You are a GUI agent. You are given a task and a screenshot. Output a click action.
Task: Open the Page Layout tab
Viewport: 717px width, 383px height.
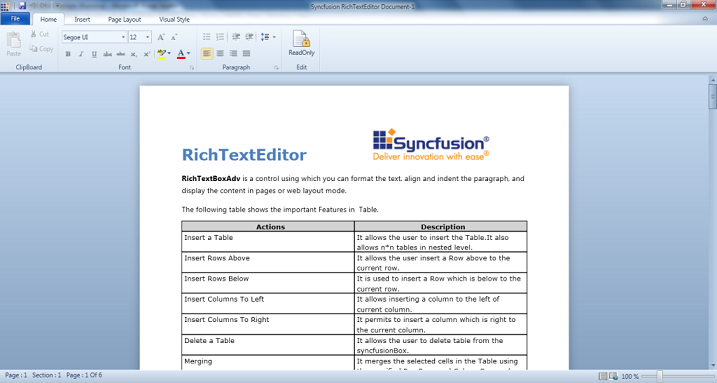click(124, 19)
